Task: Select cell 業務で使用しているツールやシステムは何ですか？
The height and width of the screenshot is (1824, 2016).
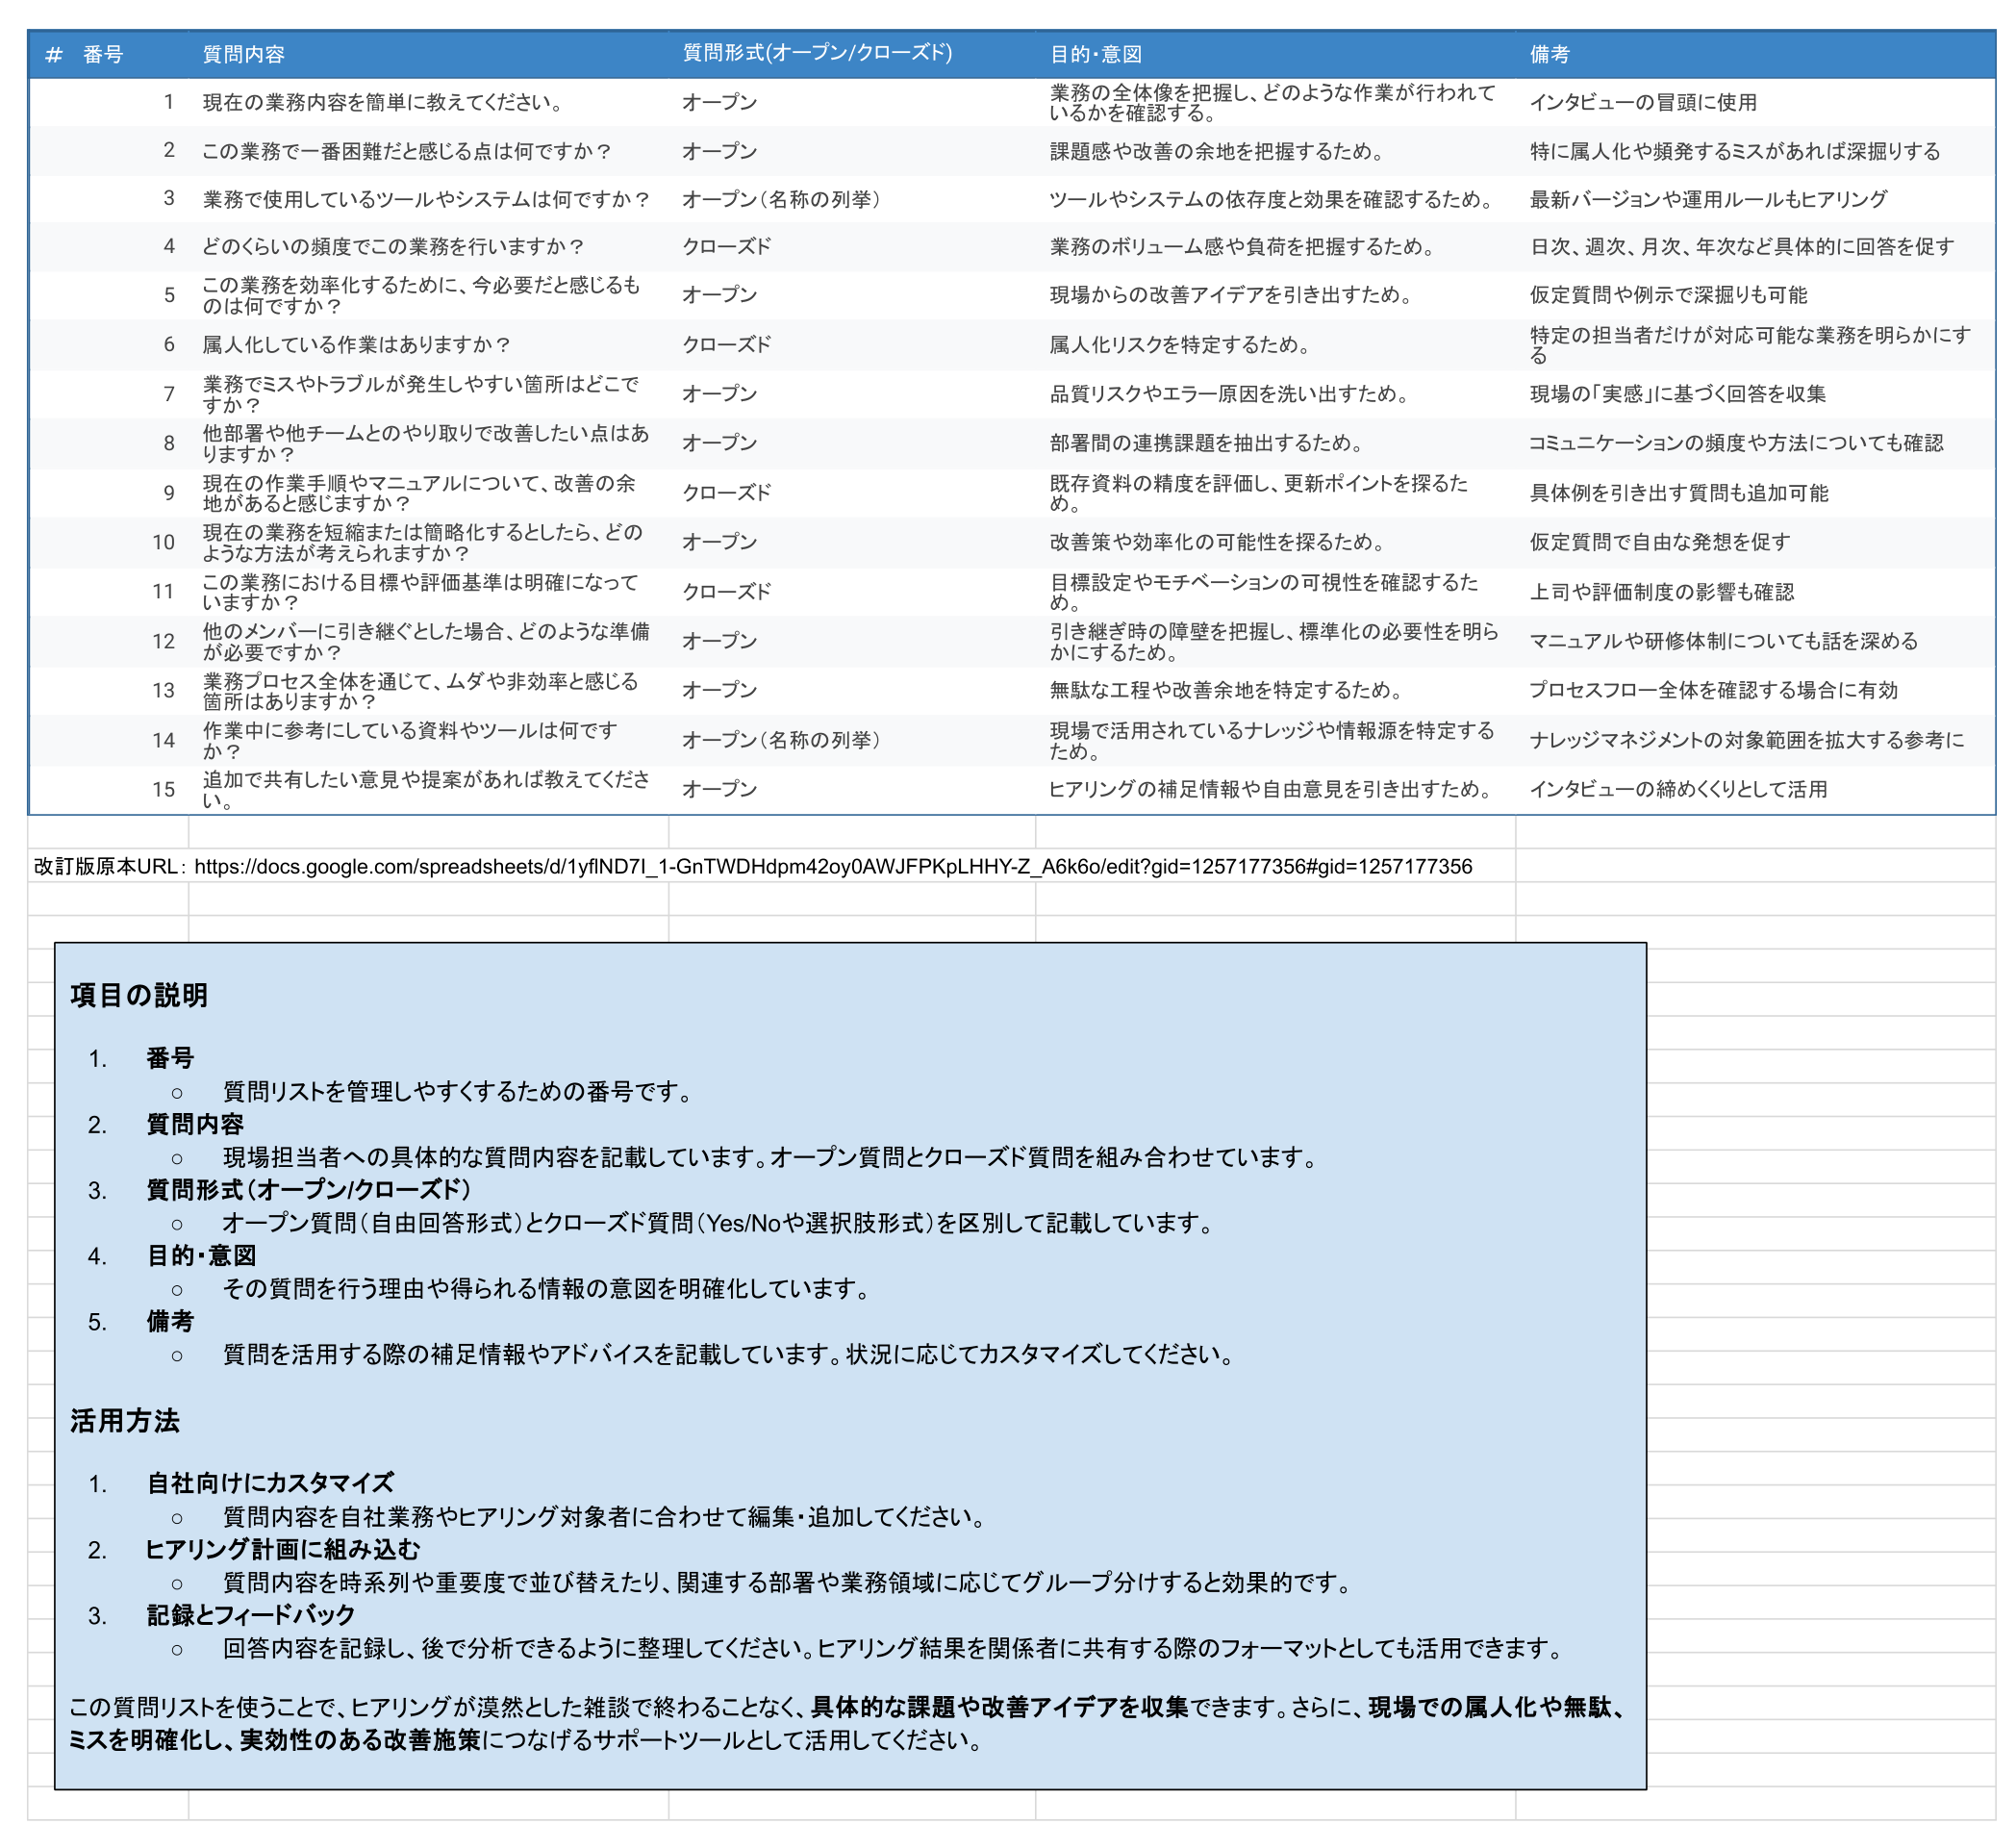Action: pos(428,199)
